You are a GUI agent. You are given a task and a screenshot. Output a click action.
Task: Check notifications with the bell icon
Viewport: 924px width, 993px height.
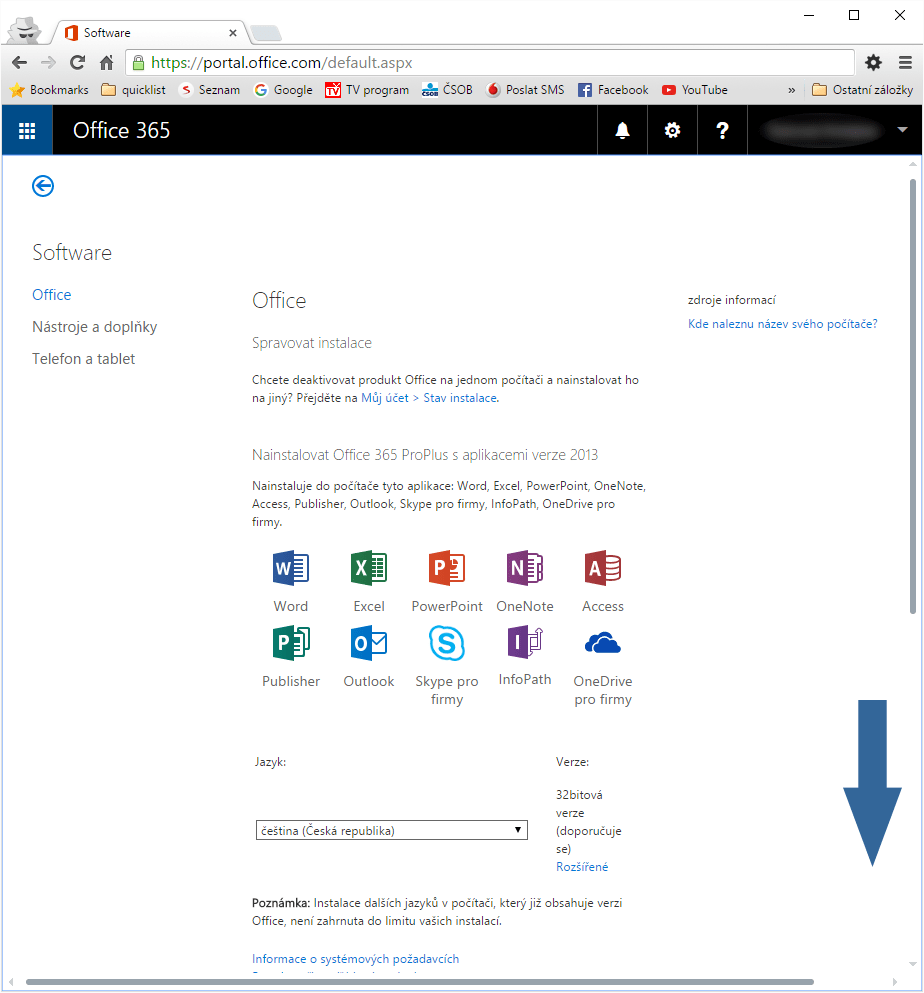[x=622, y=130]
